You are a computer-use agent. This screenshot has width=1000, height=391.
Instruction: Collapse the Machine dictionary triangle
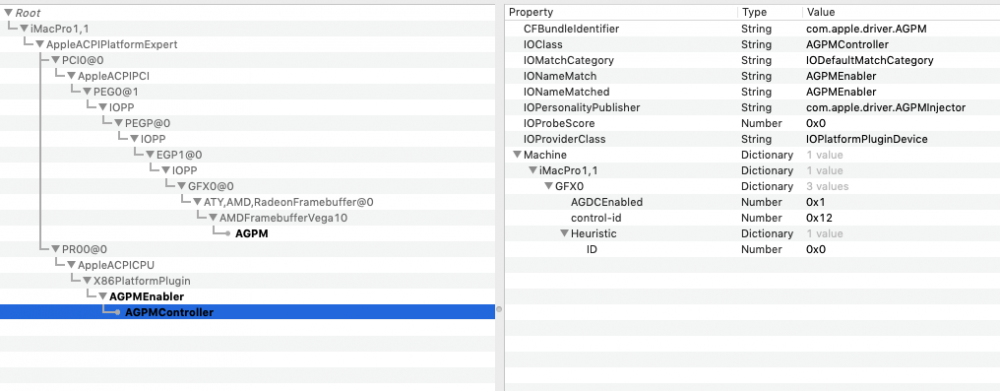(516, 155)
